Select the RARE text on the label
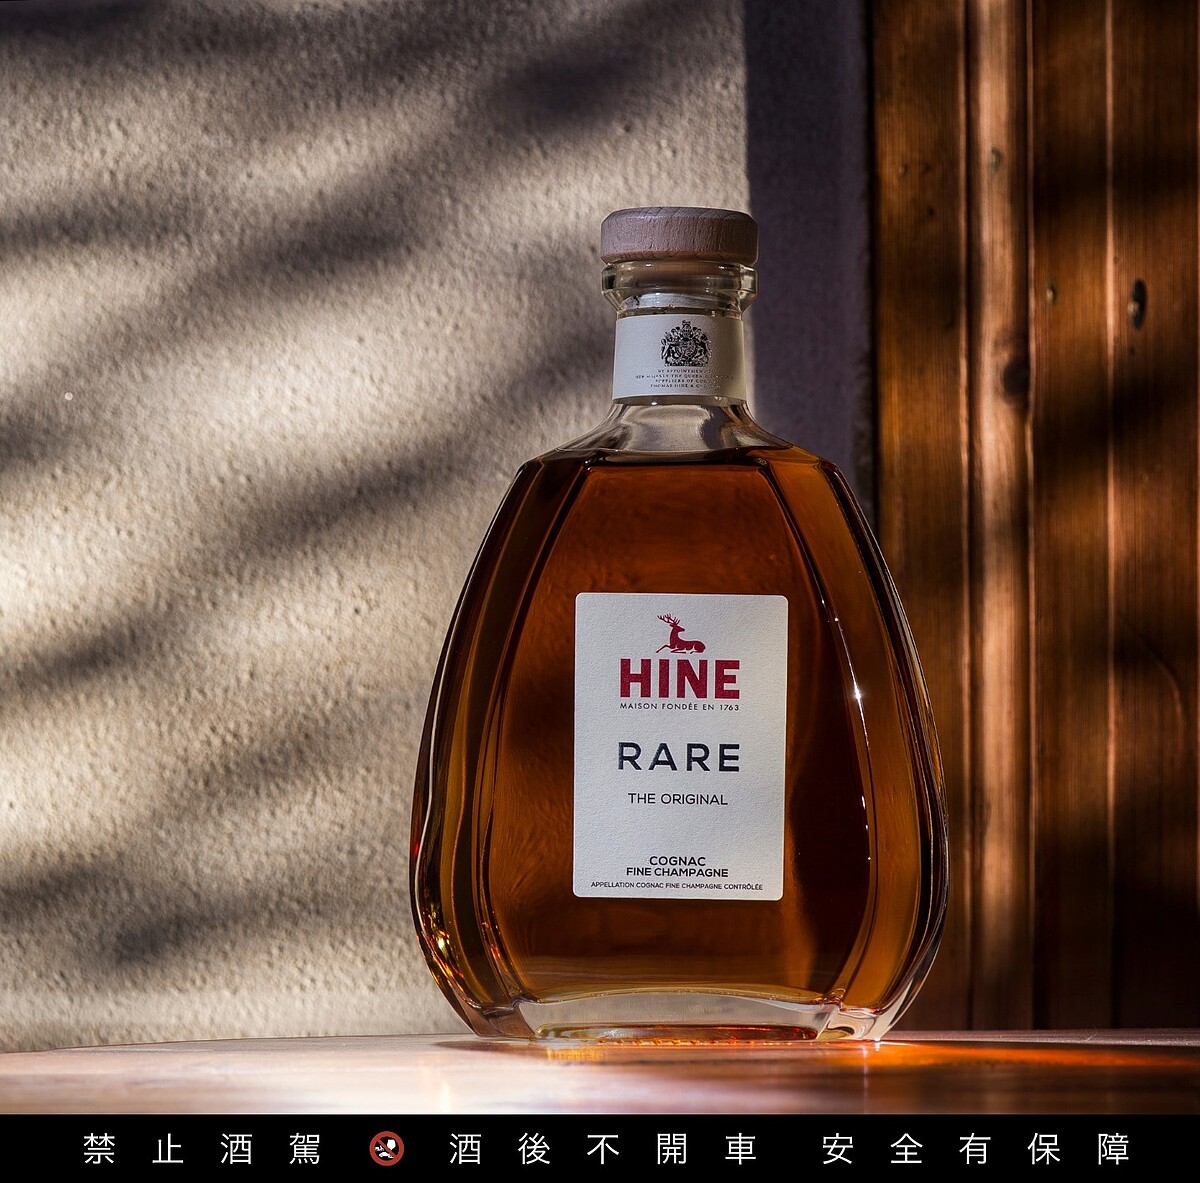This screenshot has width=1200, height=1183. coord(679,757)
